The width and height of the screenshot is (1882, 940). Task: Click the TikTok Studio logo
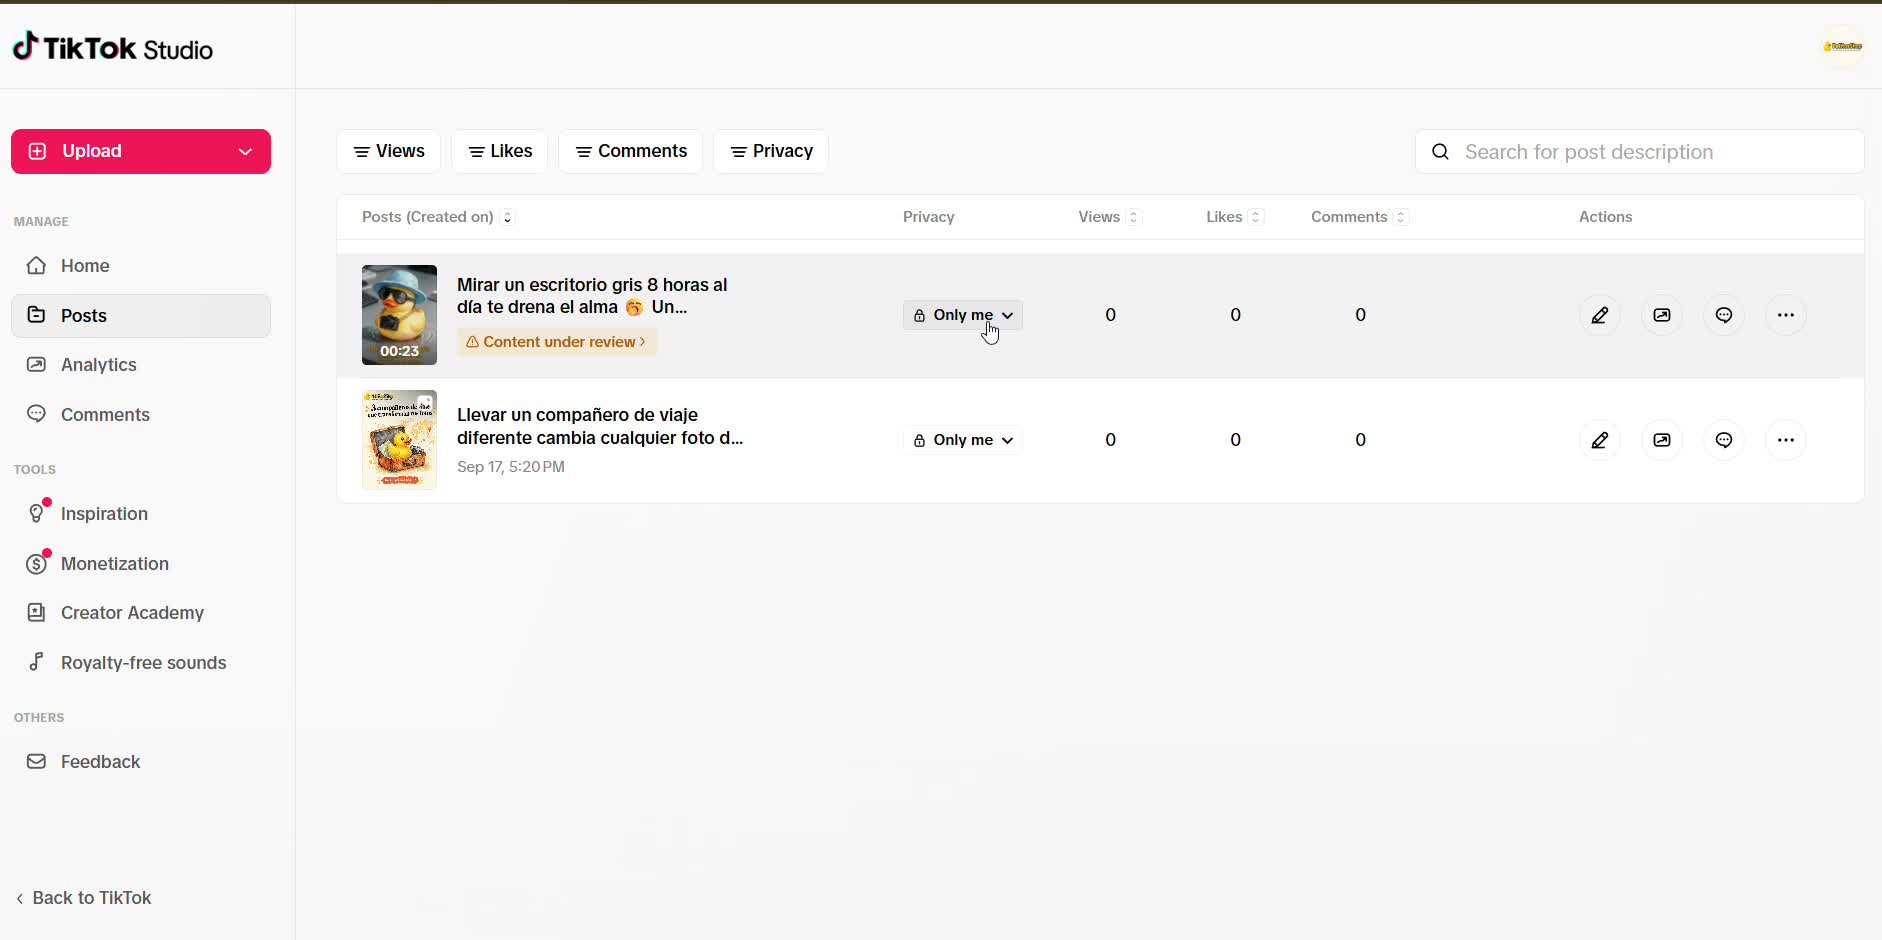tap(112, 48)
